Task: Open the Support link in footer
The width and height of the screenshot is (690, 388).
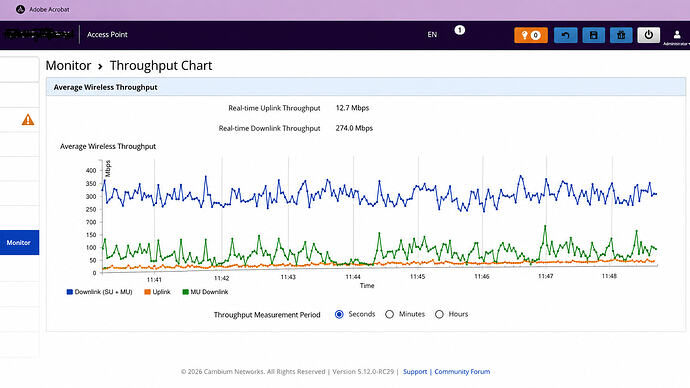Action: coord(415,372)
